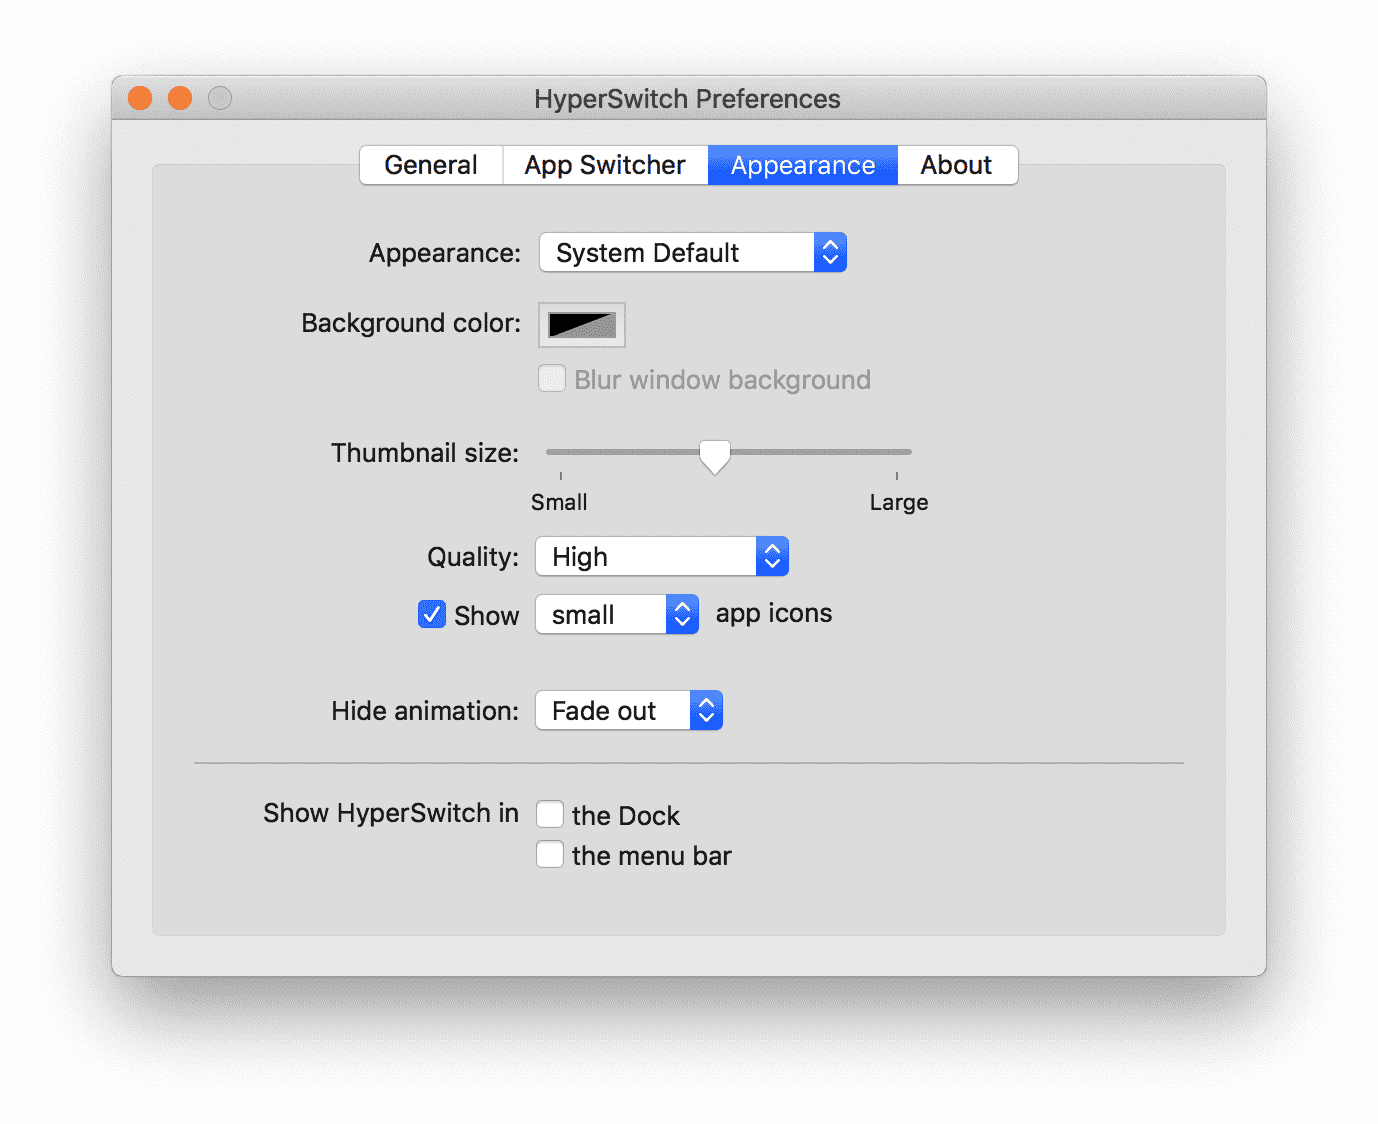Click the Show HyperSwitch in label
This screenshot has width=1378, height=1124.
click(391, 813)
